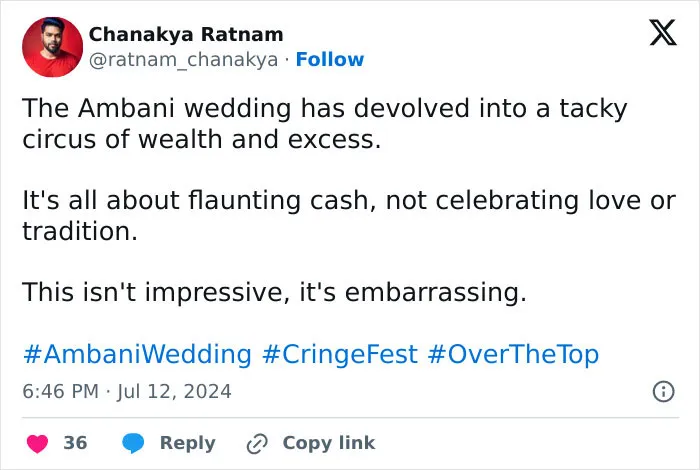This screenshot has width=700, height=470.
Task: Click the blue reply speech bubble icon
Action: click(133, 443)
